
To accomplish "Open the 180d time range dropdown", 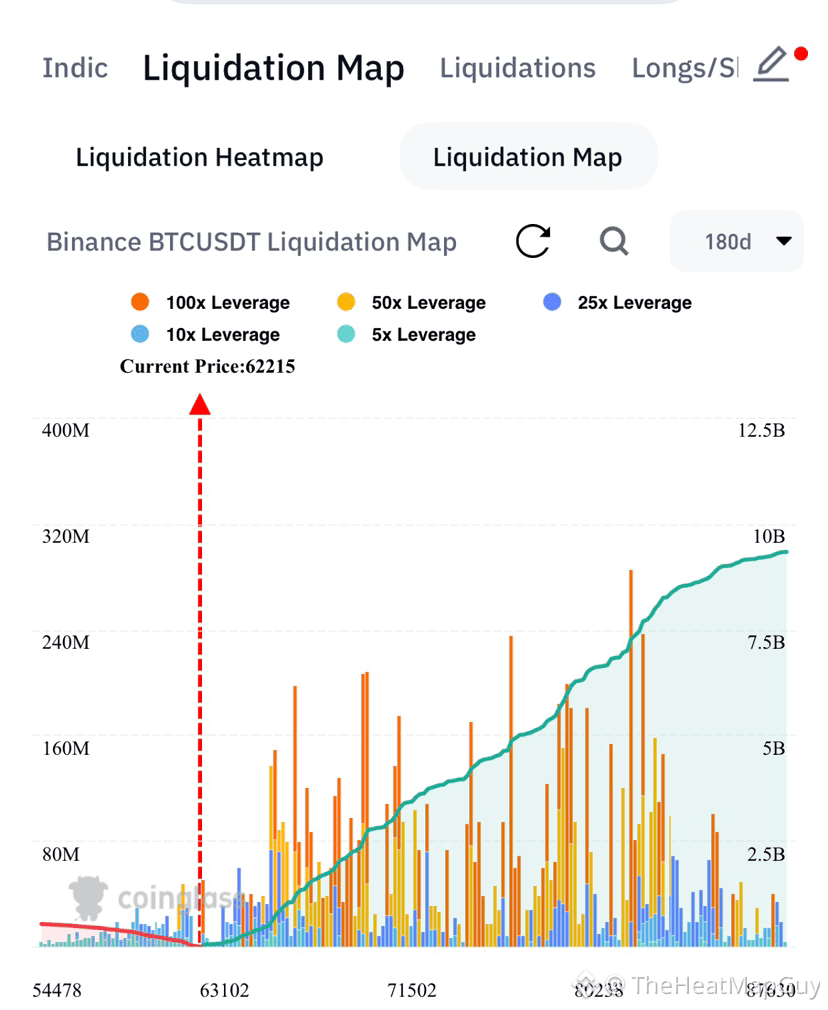I will (x=737, y=242).
